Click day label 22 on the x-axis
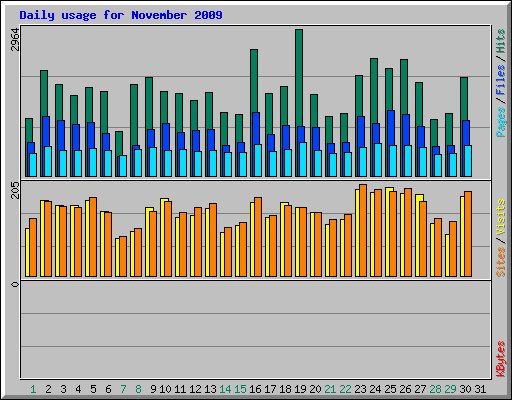 [x=345, y=389]
